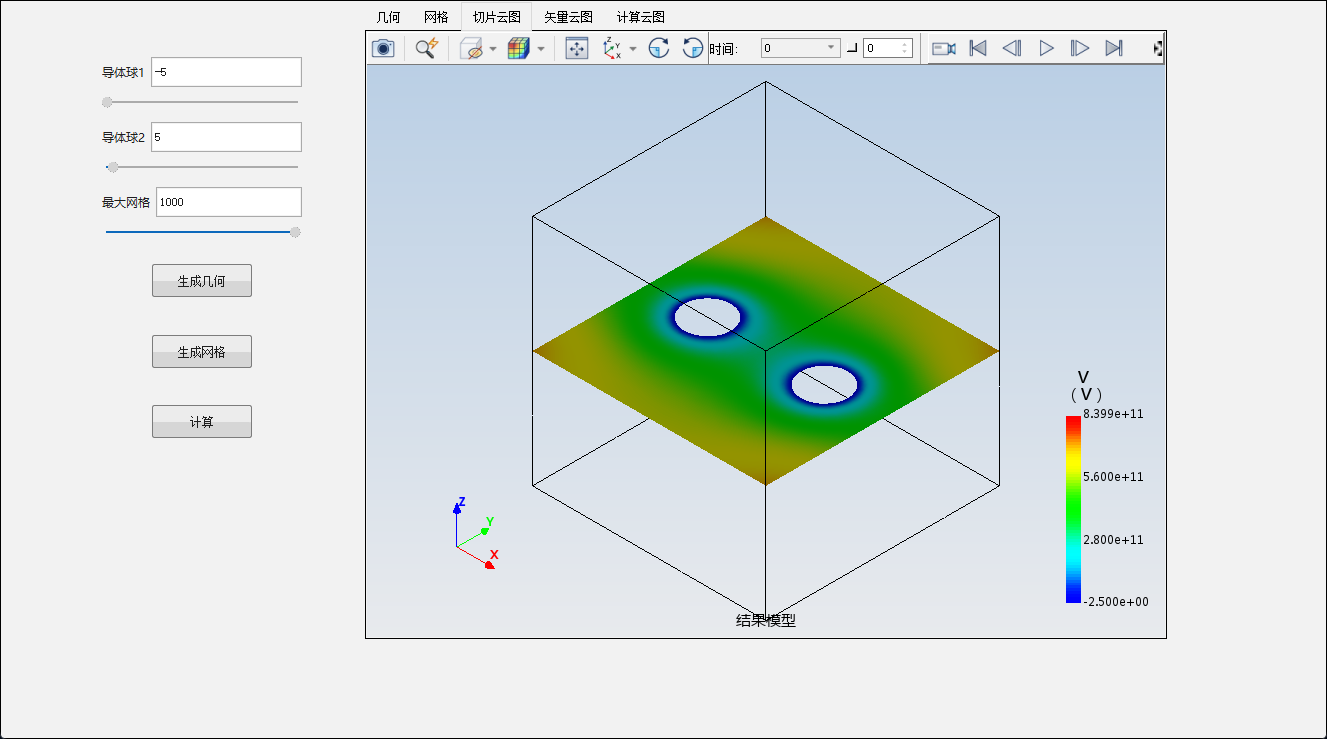This screenshot has width=1327, height=739.
Task: Jump to first animation frame
Action: (978, 48)
